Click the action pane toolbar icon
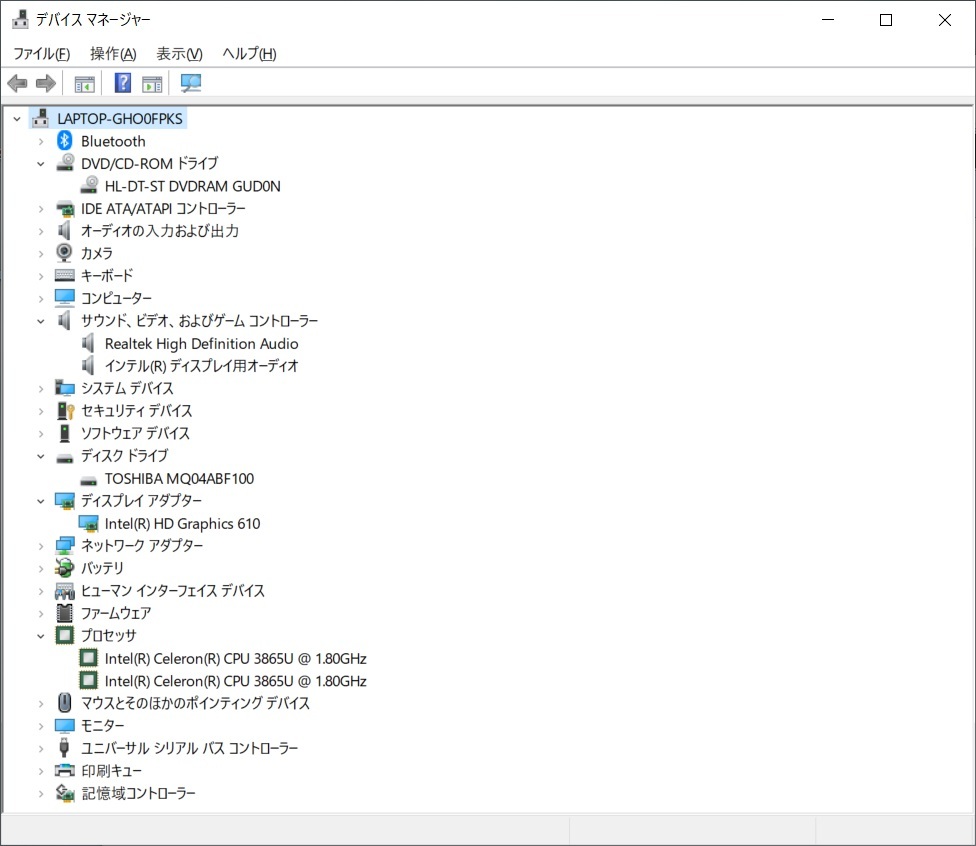The image size is (976, 846). pos(152,83)
